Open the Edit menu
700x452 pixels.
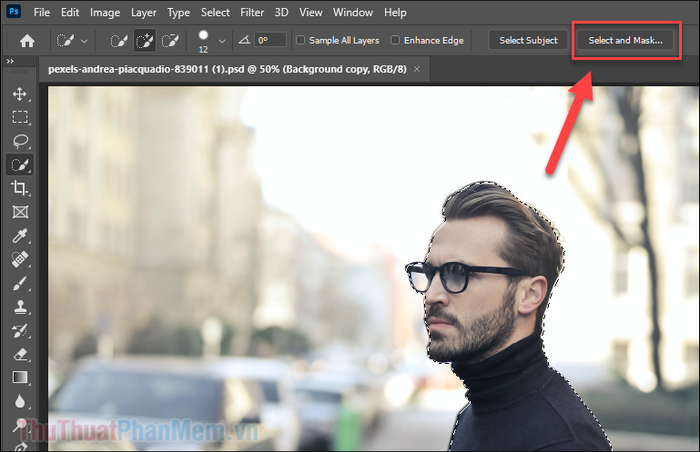[70, 13]
